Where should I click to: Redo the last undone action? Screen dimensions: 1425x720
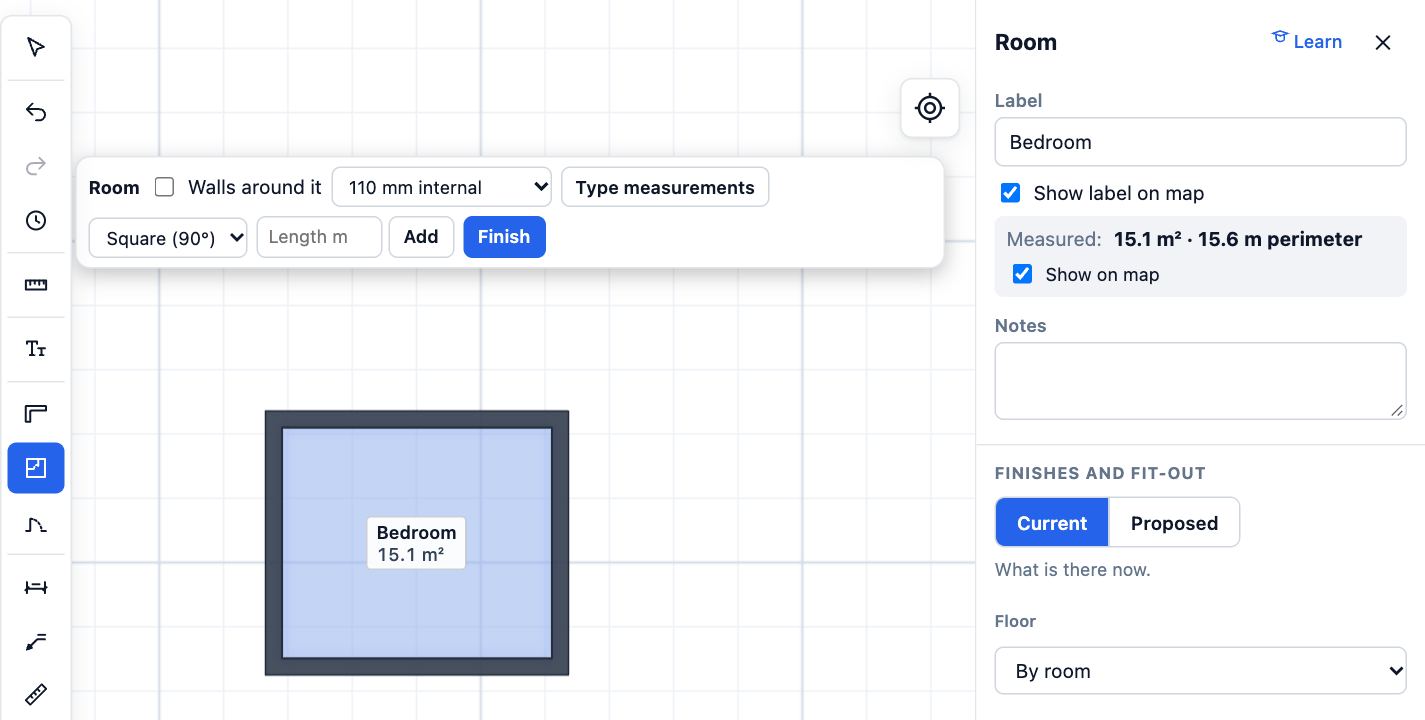click(36, 166)
